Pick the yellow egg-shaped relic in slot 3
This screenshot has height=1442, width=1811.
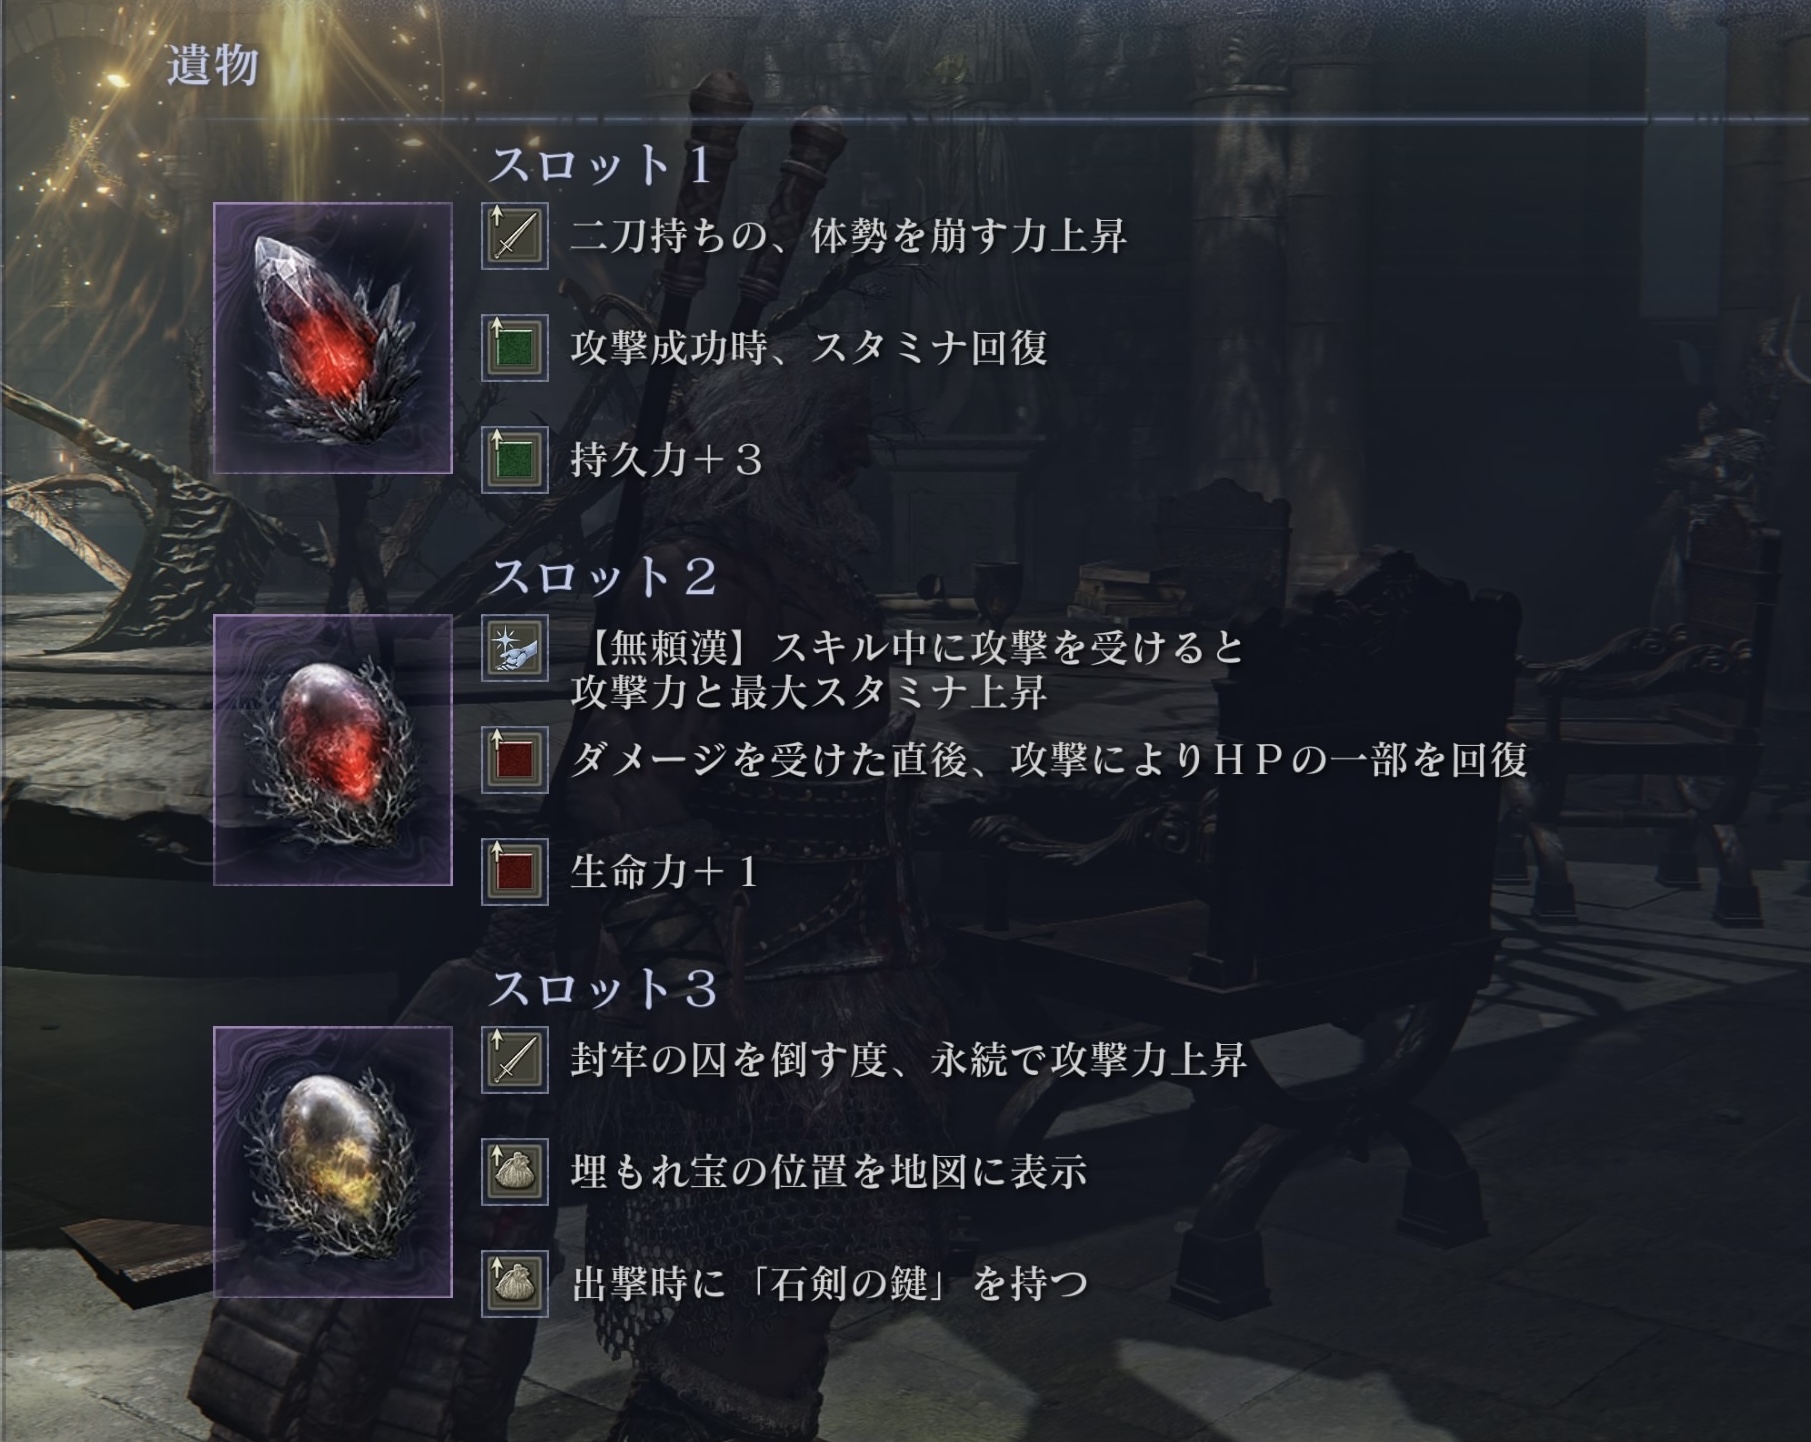[333, 1162]
